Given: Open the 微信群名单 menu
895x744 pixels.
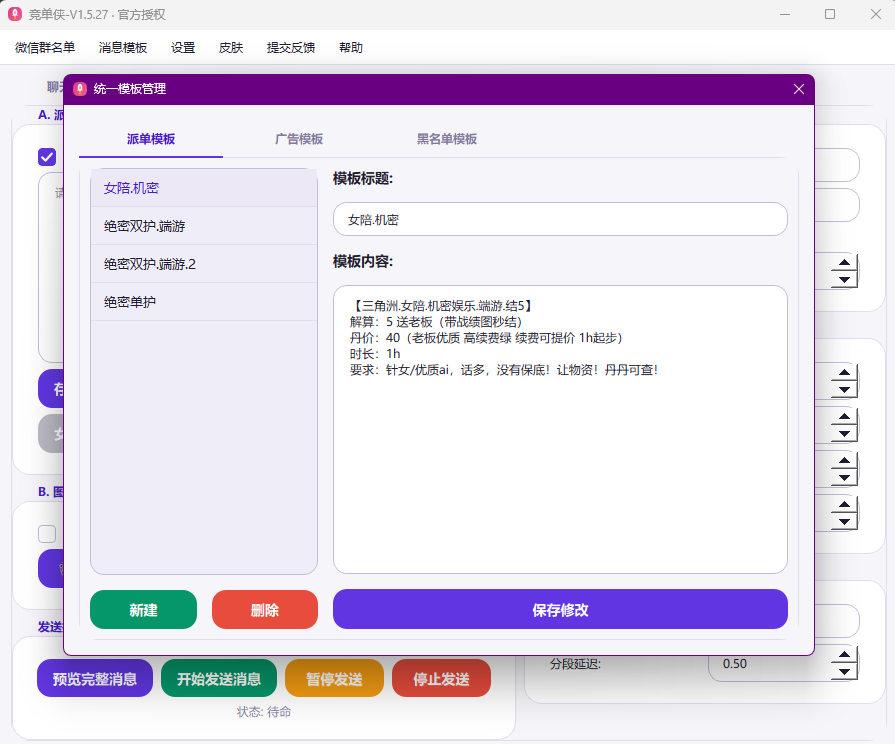Looking at the screenshot, I should coord(45,47).
